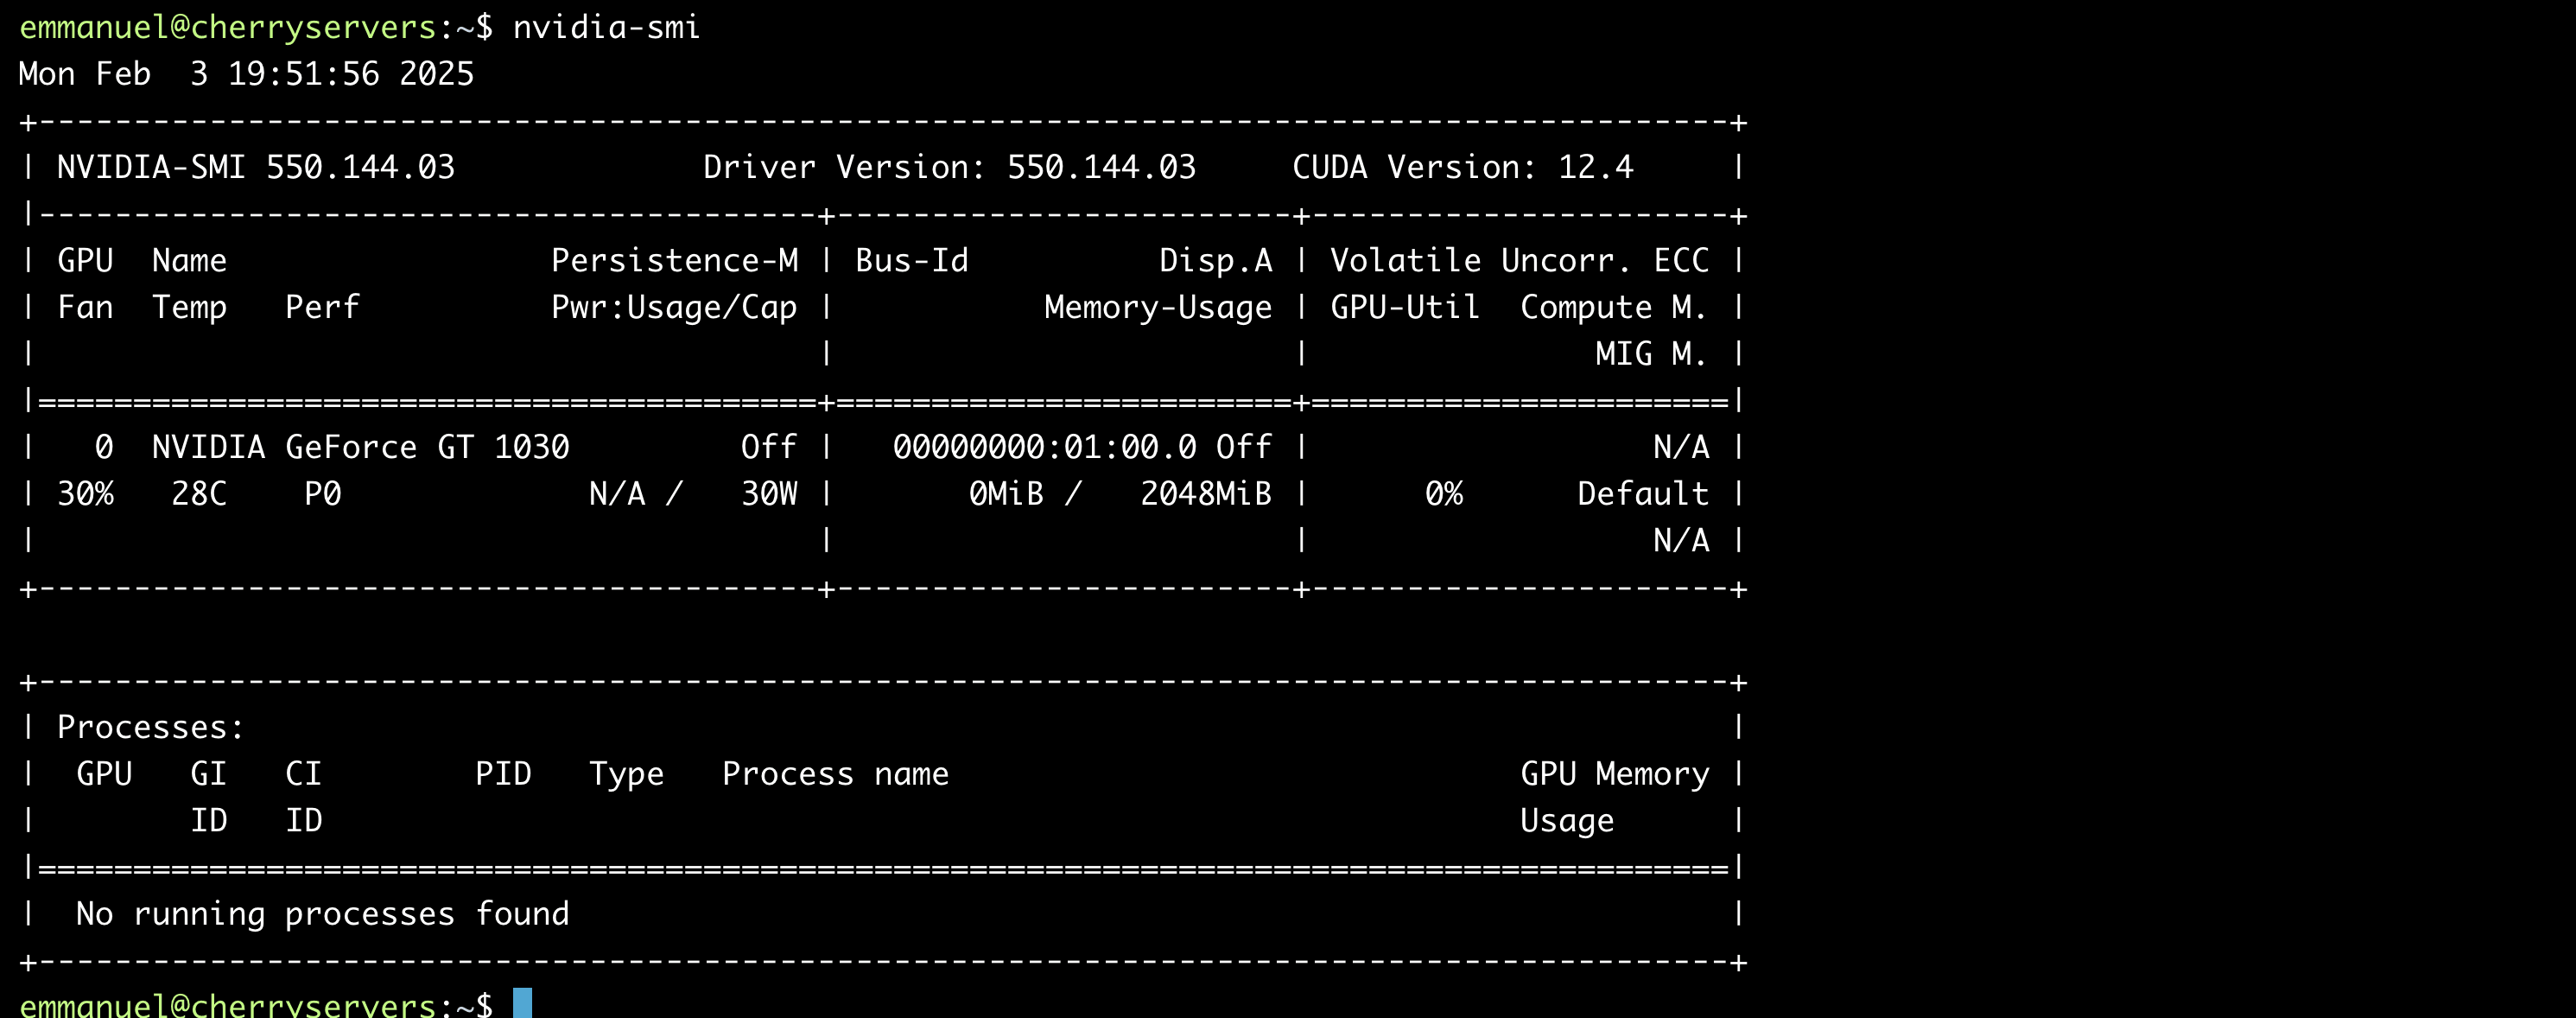The height and width of the screenshot is (1018, 2576).
Task: Click the Driver Version 550.144.03 text
Action: coord(949,167)
